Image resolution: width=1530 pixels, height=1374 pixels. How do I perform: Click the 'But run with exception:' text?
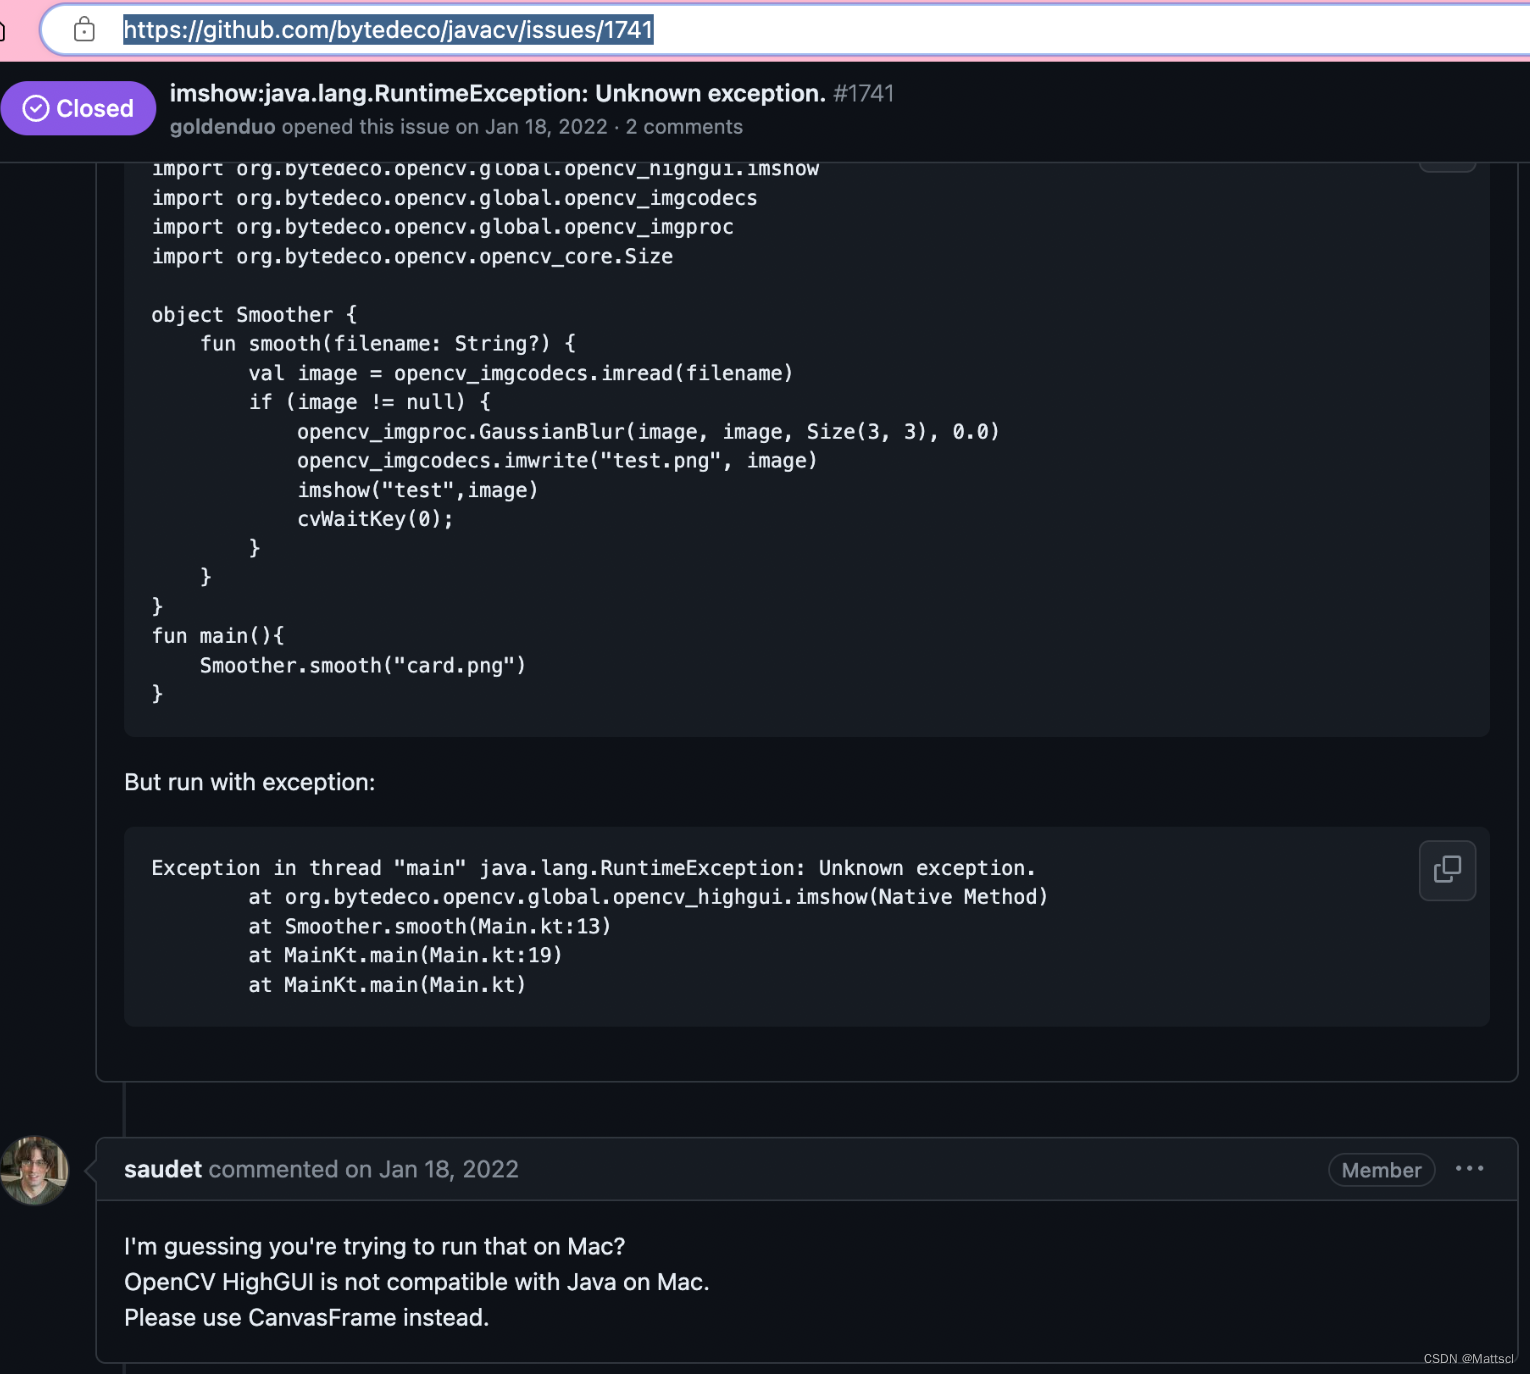point(250,782)
